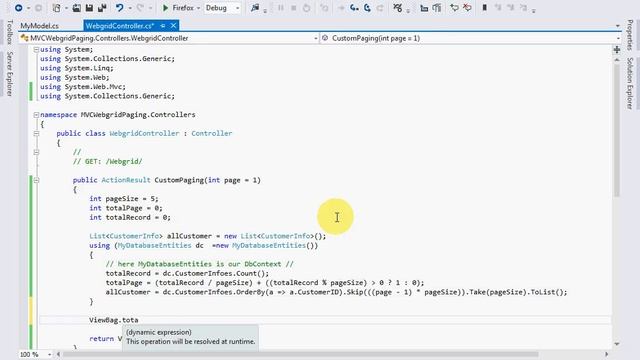The image size is (640, 360).
Task: Click the Open File toolbar icon
Action: coord(76,8)
